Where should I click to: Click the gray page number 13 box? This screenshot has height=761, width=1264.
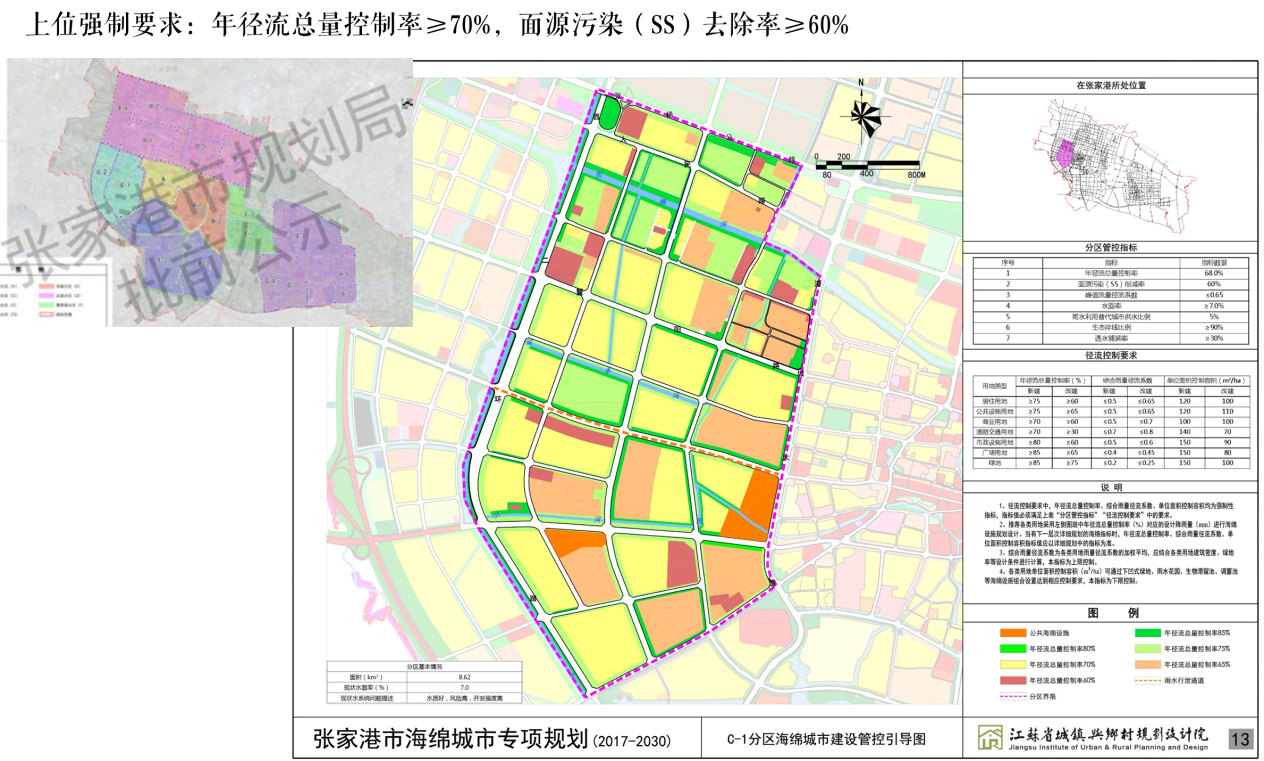point(1240,739)
